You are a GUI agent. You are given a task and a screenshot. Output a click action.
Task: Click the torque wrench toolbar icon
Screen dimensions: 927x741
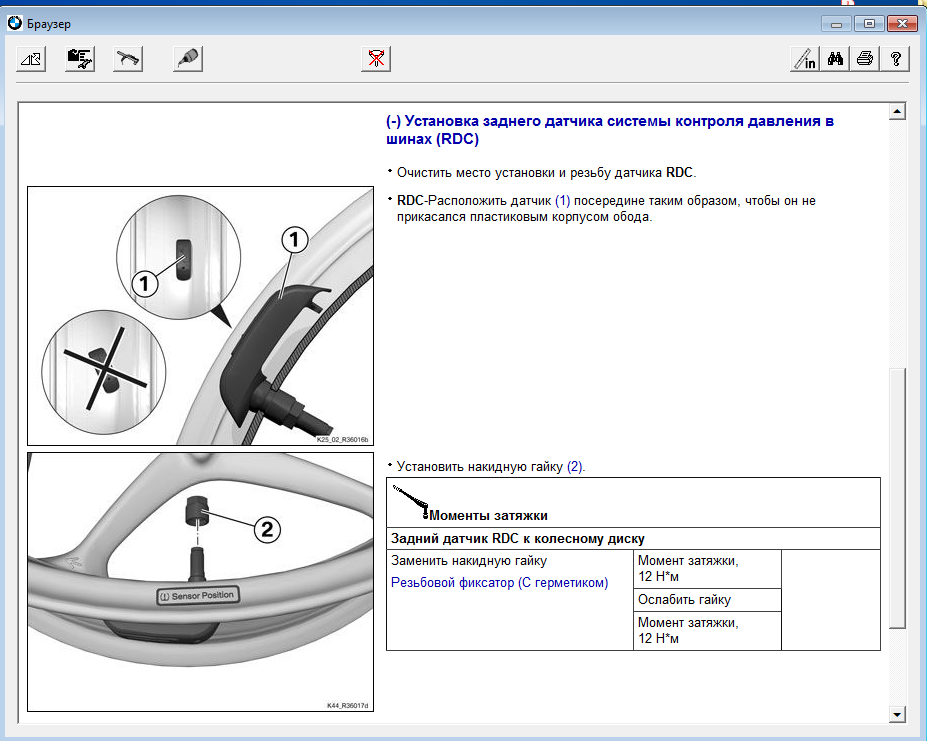pyautogui.click(x=128, y=59)
